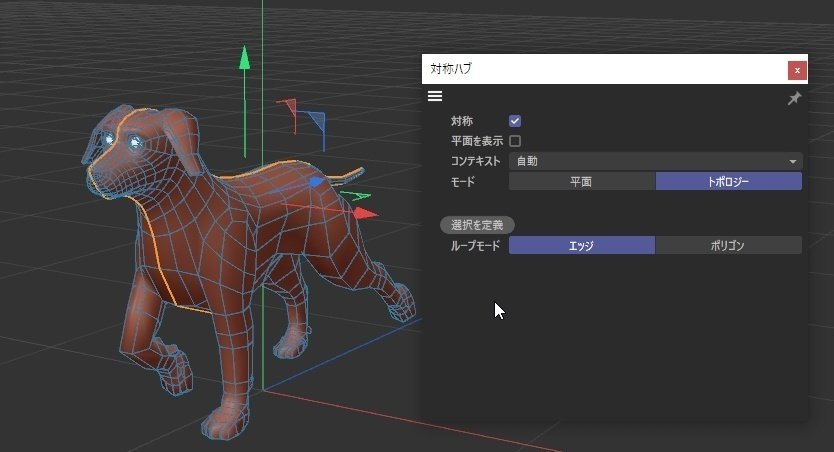Click the green plane handle near tail
The width and height of the screenshot is (834, 452).
tap(356, 196)
